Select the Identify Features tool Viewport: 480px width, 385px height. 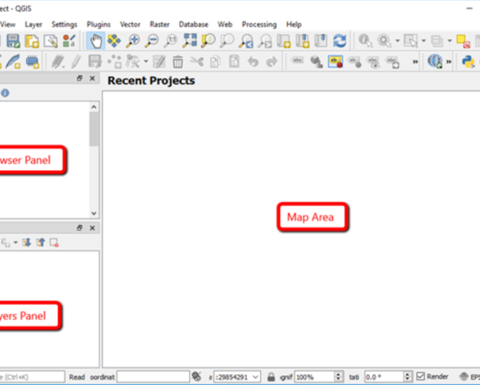coord(365,41)
